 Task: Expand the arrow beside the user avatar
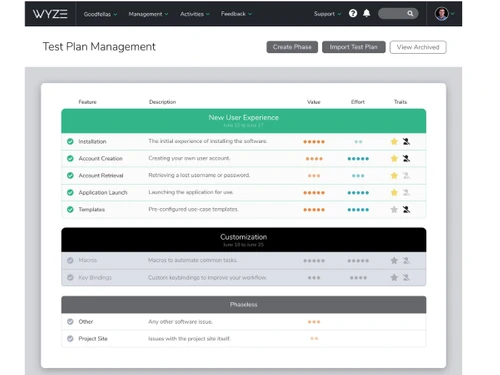pos(453,14)
